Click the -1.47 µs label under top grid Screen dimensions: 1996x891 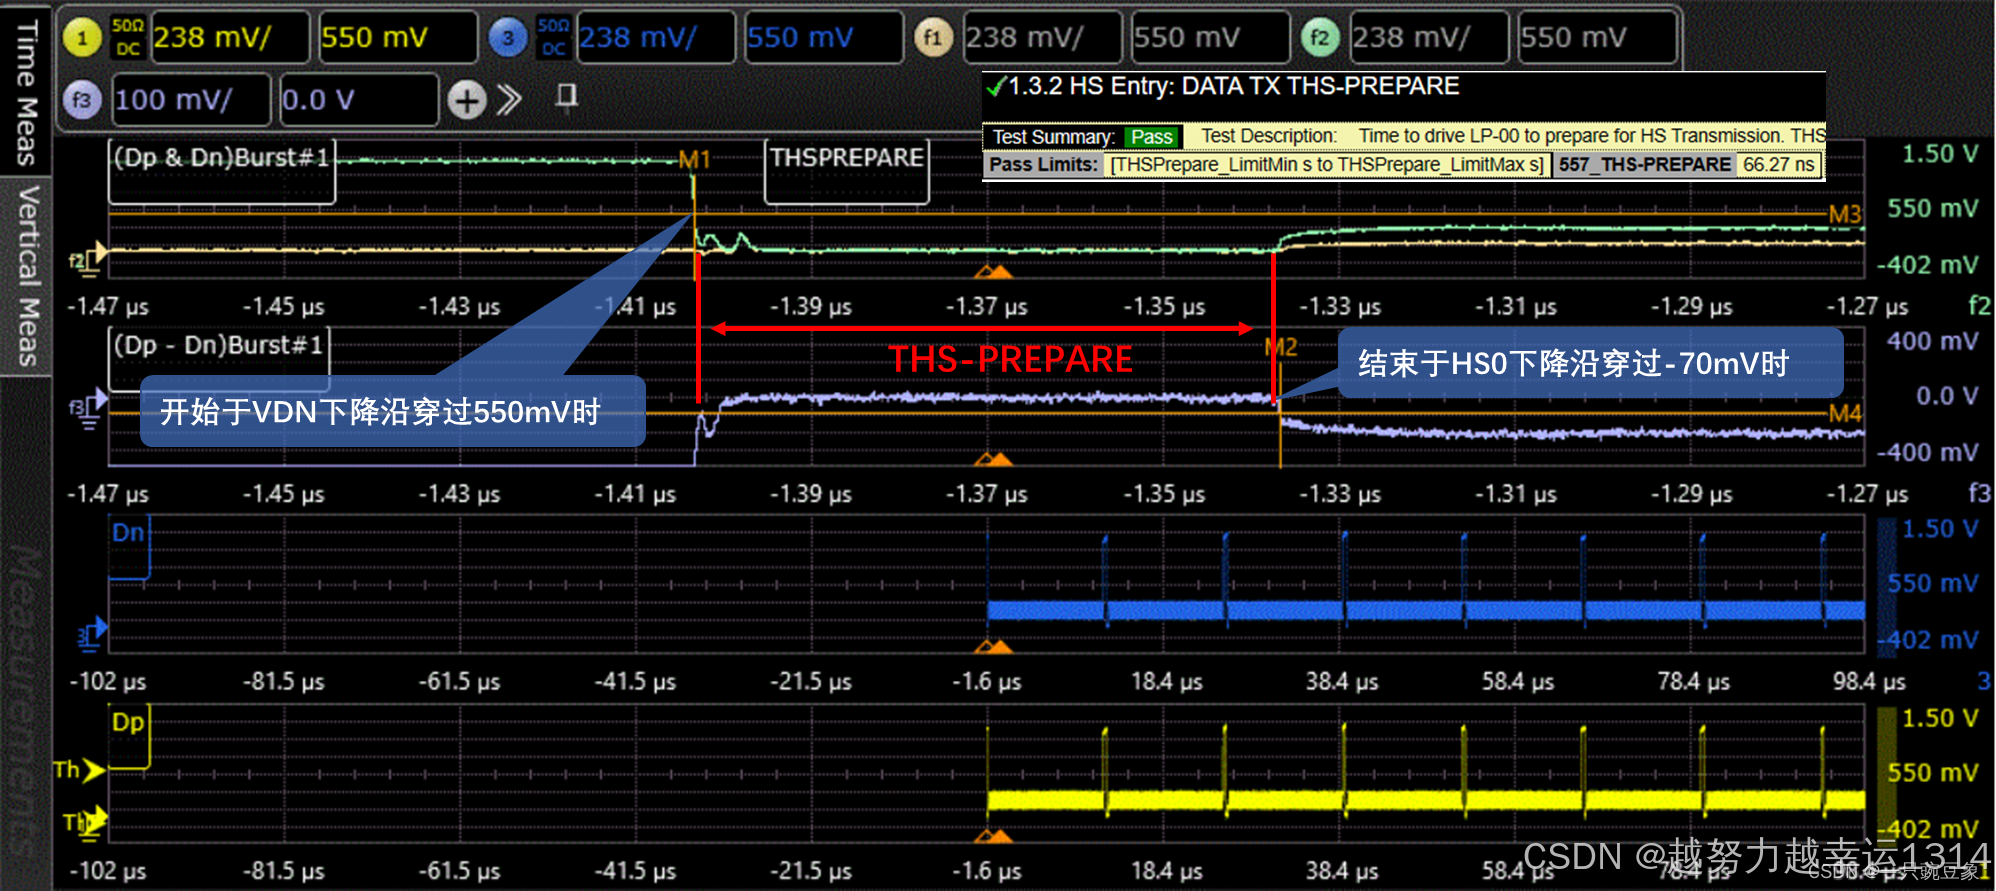(x=107, y=306)
